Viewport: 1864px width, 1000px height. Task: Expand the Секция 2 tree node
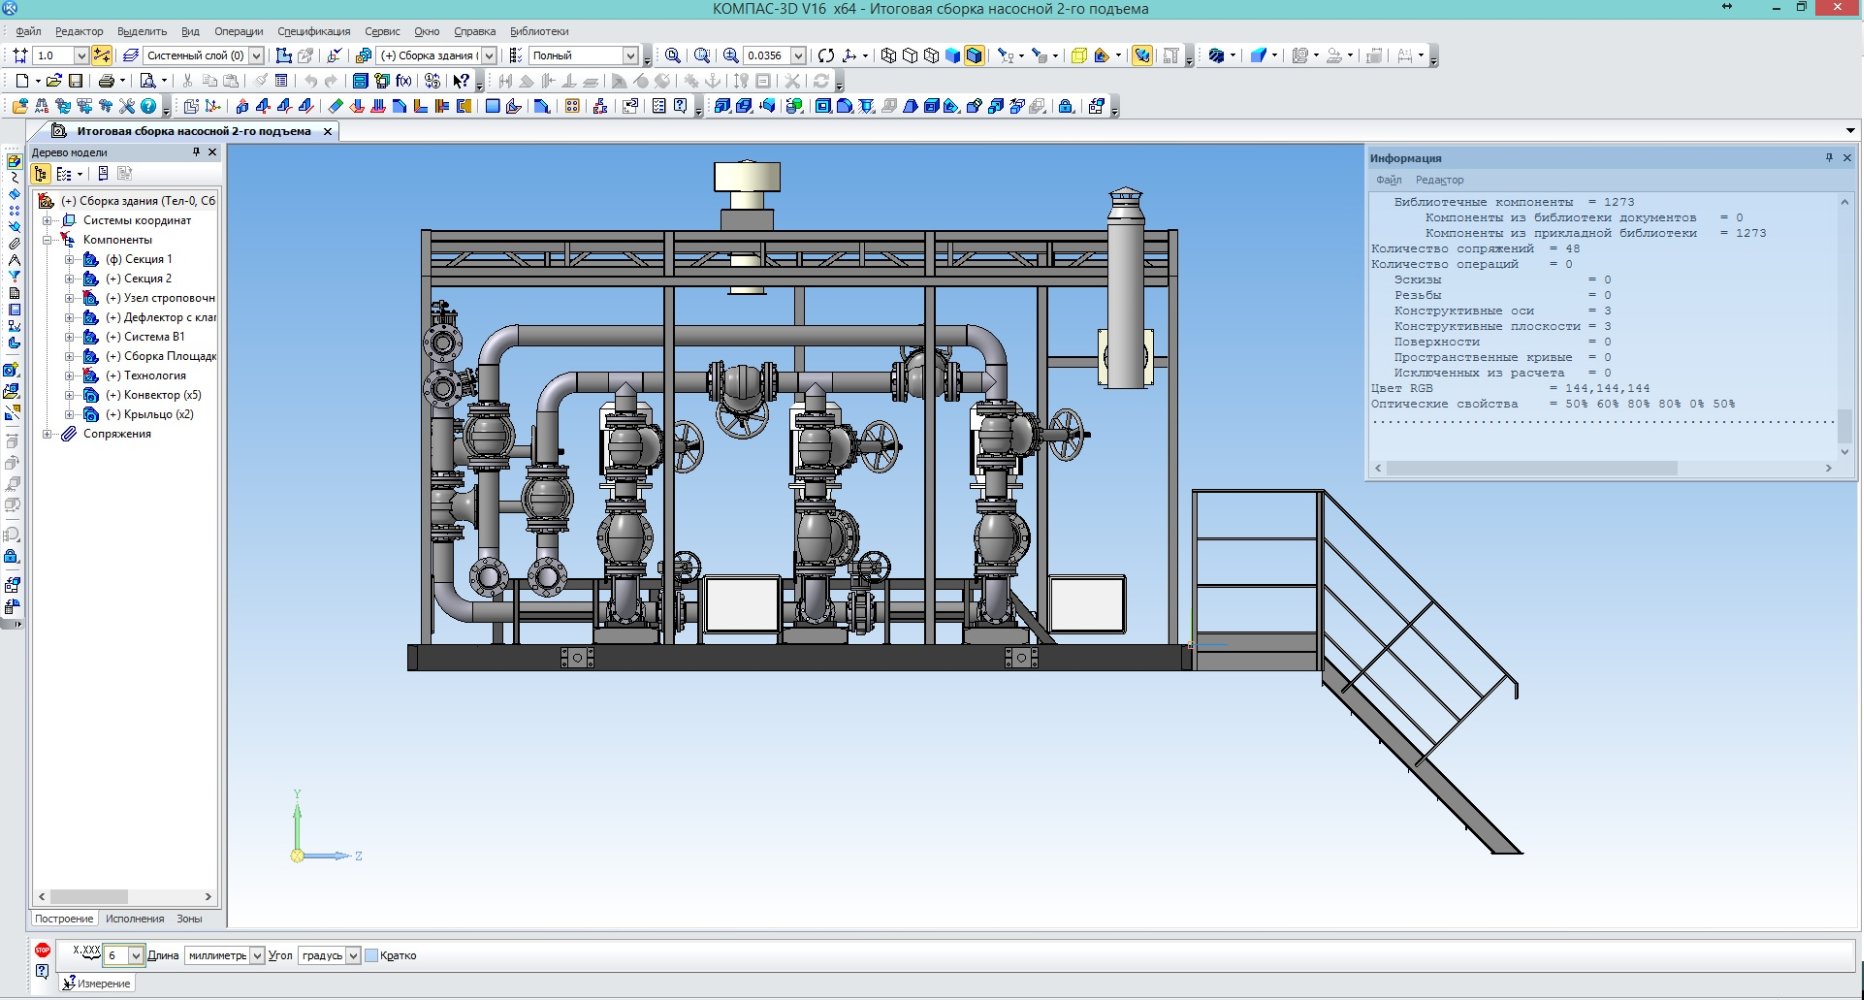tap(70, 279)
